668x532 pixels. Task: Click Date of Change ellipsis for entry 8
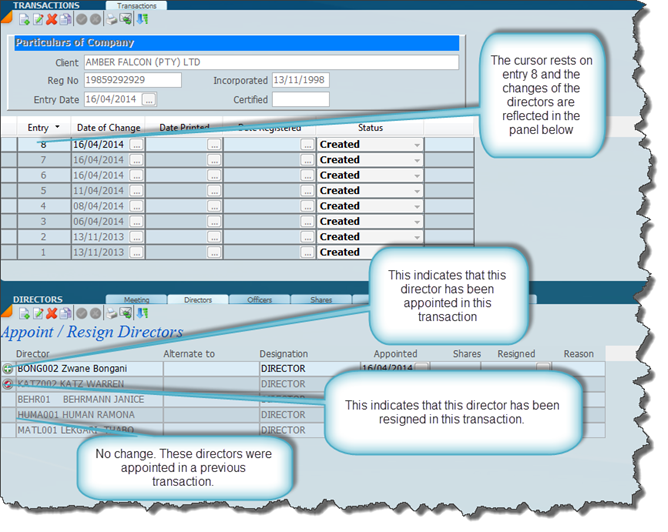point(137,145)
